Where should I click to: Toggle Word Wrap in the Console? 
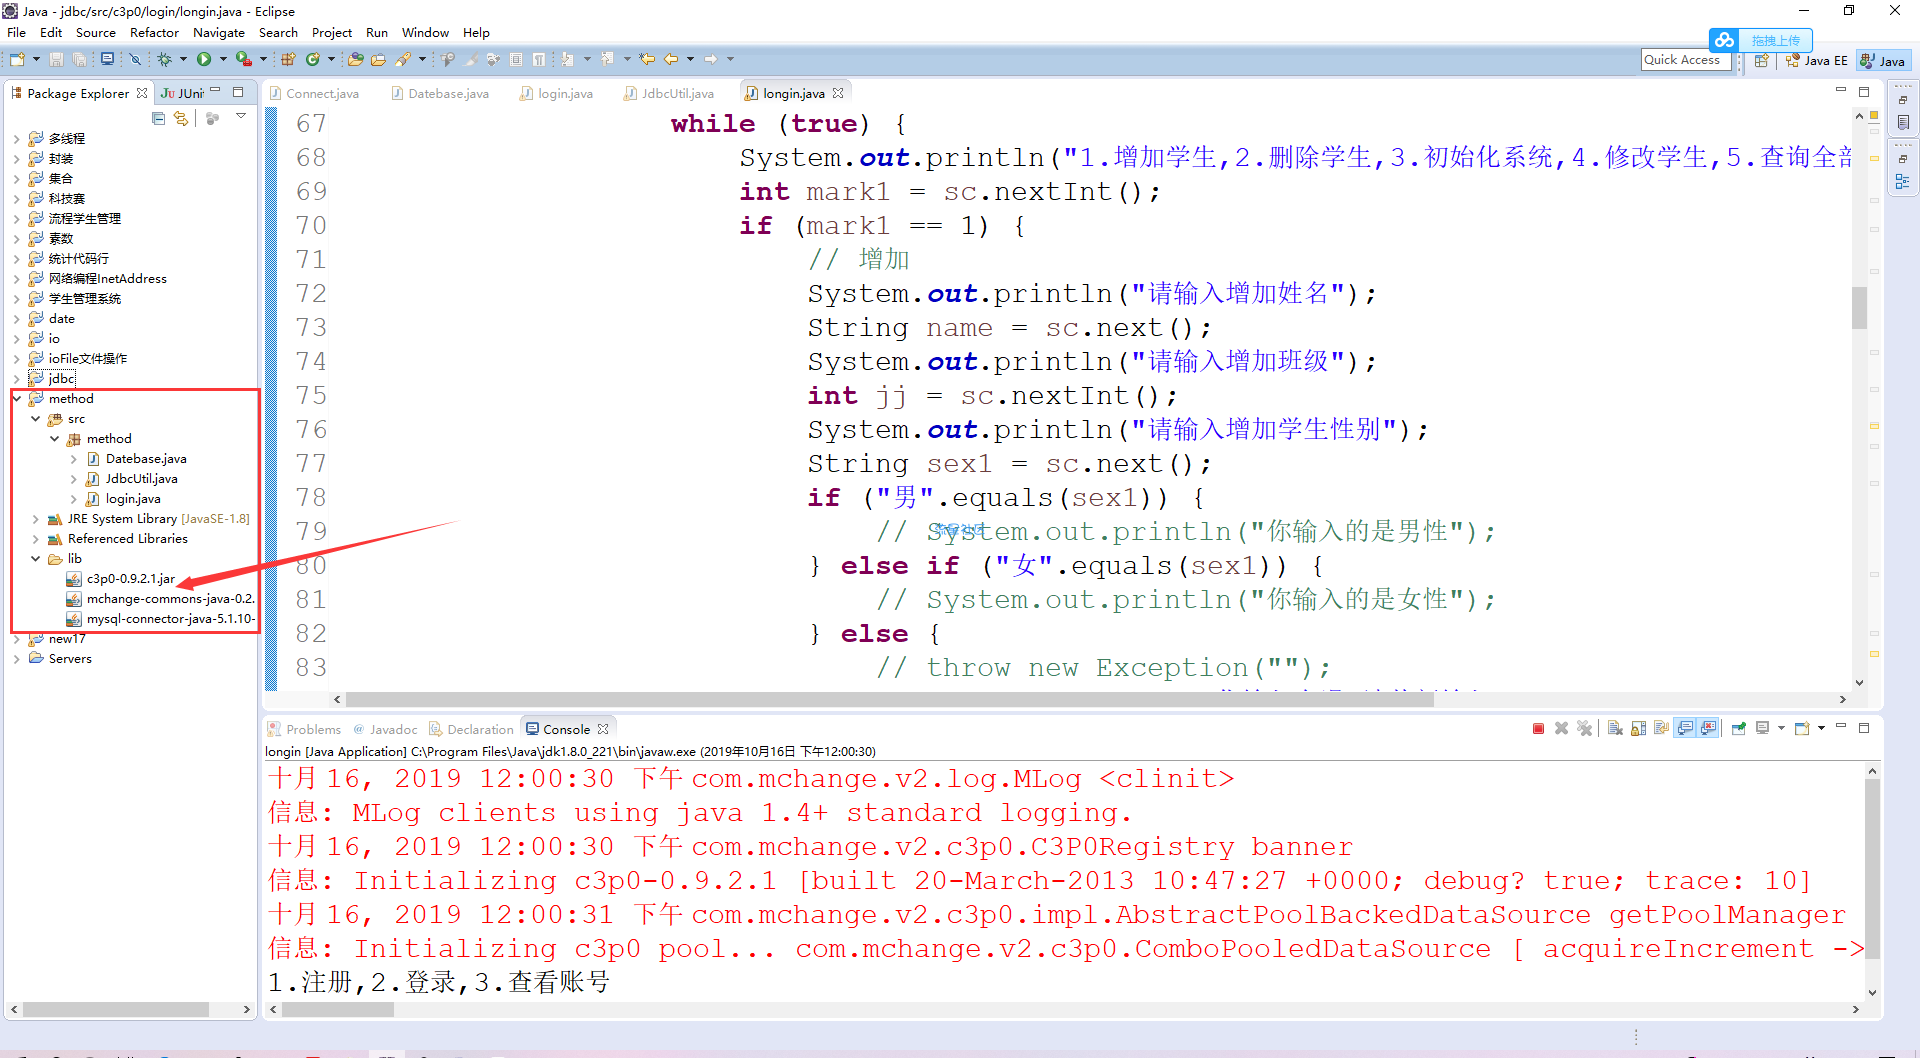click(x=1661, y=729)
